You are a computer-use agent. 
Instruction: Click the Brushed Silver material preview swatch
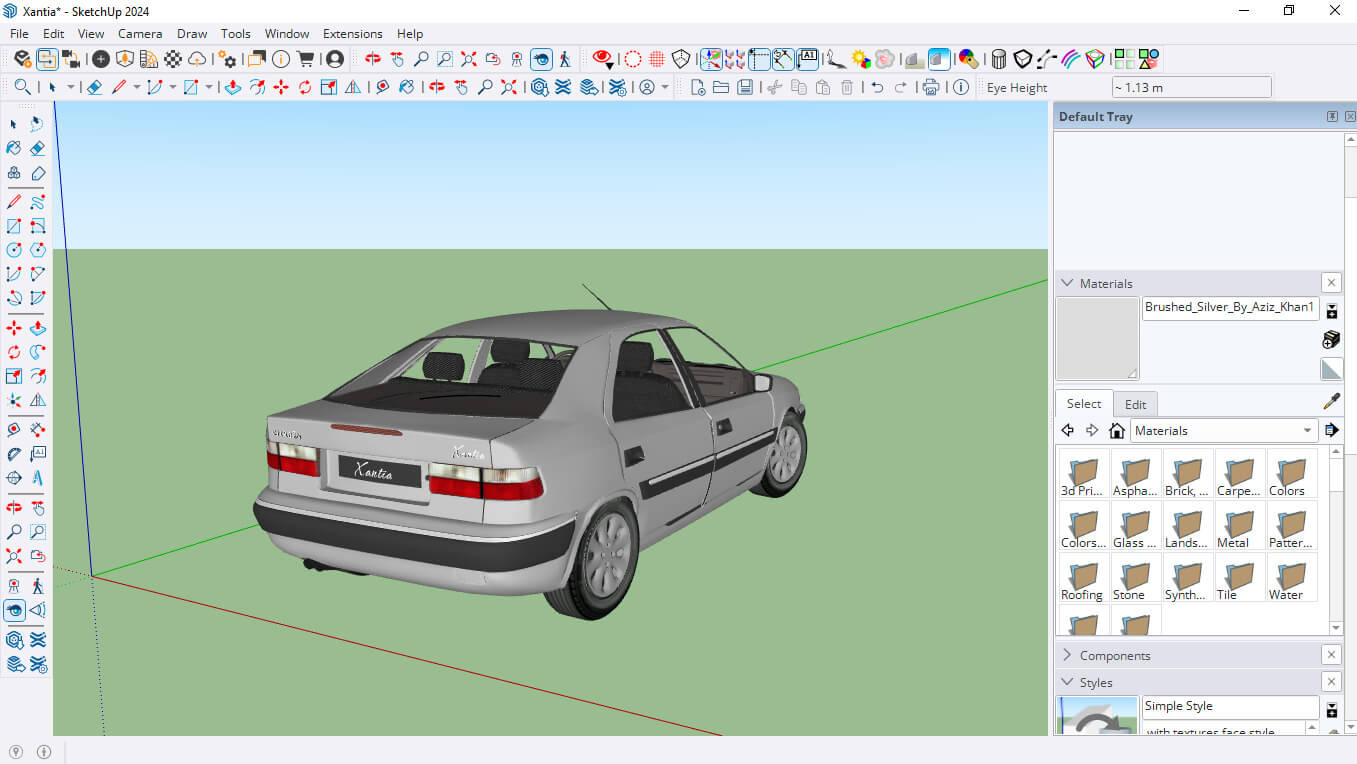click(x=1097, y=338)
